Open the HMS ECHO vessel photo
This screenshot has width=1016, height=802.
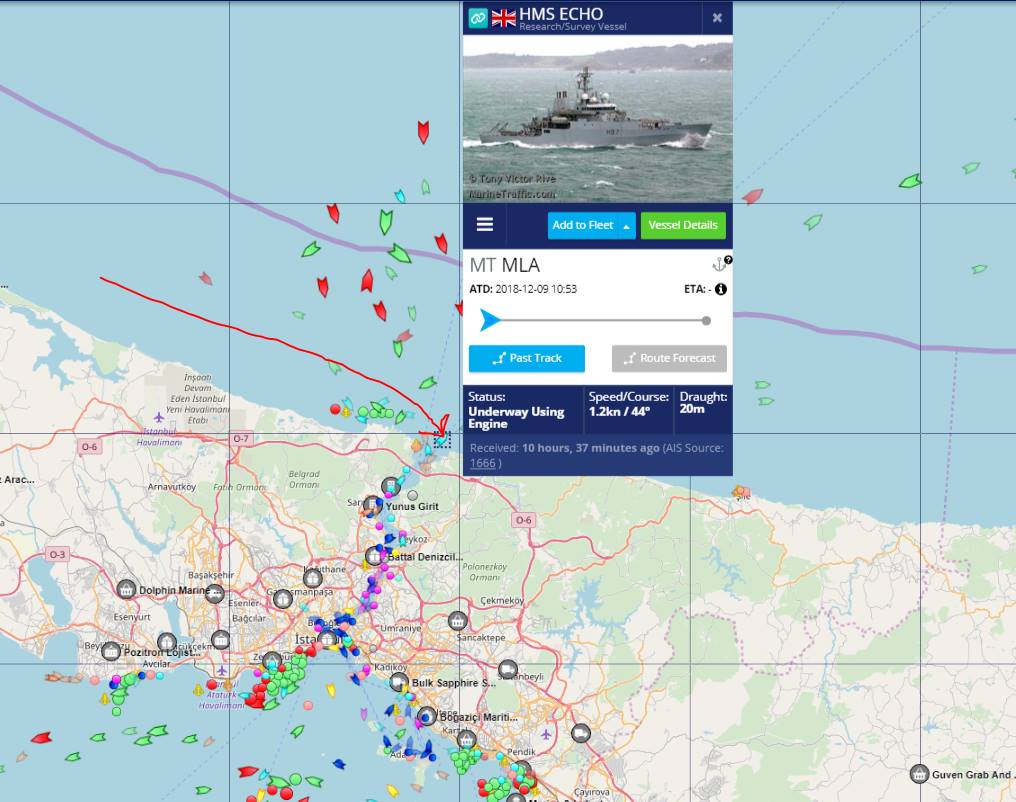[598, 119]
